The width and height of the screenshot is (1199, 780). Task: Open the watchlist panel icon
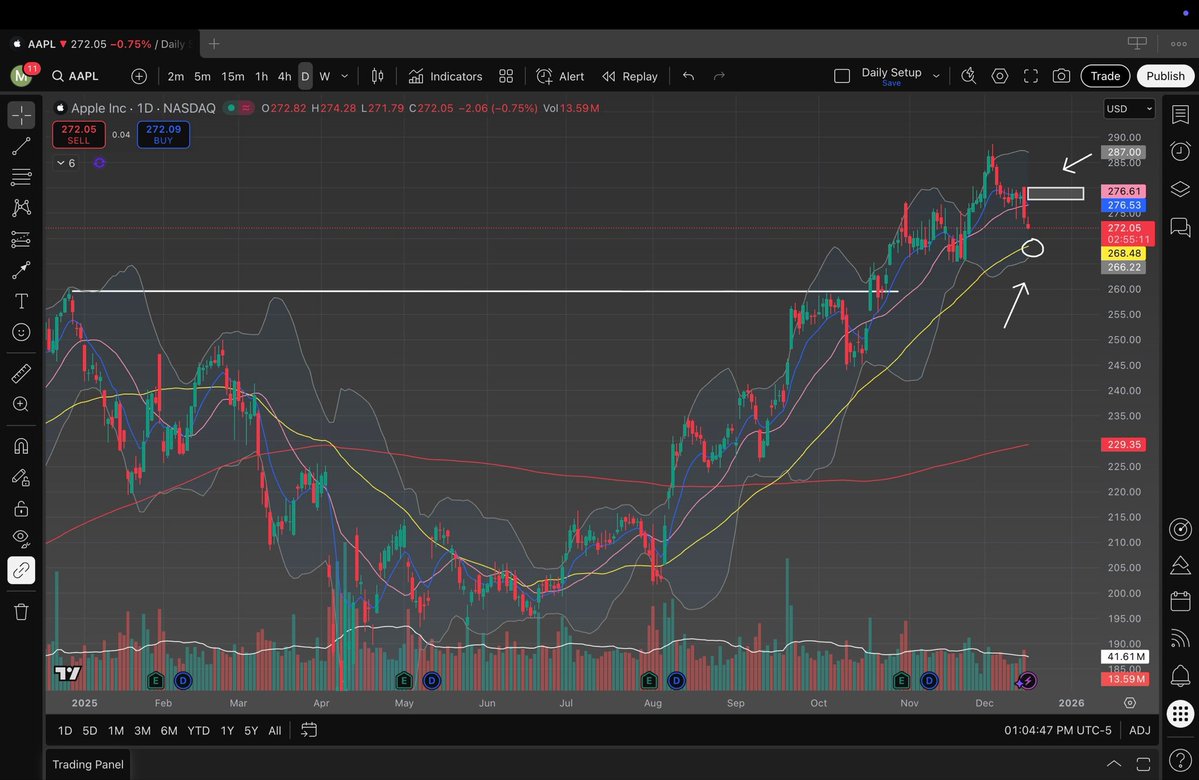[x=1181, y=115]
